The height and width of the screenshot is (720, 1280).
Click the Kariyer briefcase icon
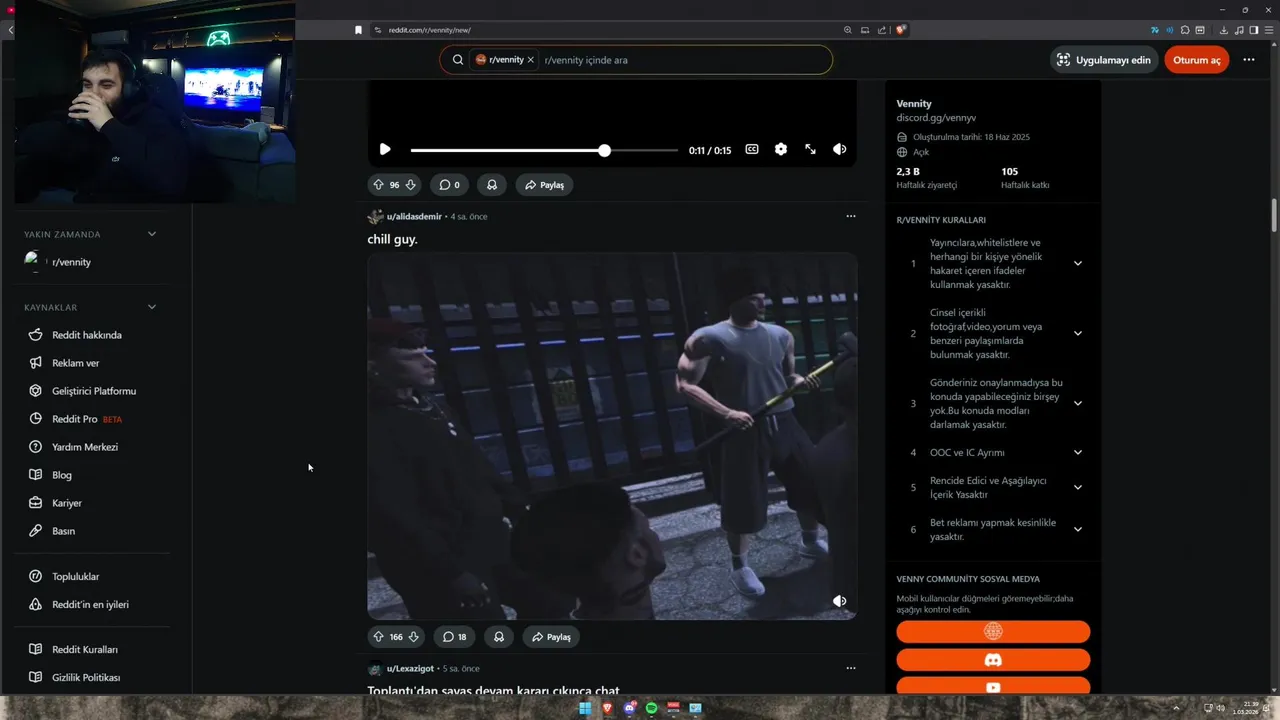36,503
